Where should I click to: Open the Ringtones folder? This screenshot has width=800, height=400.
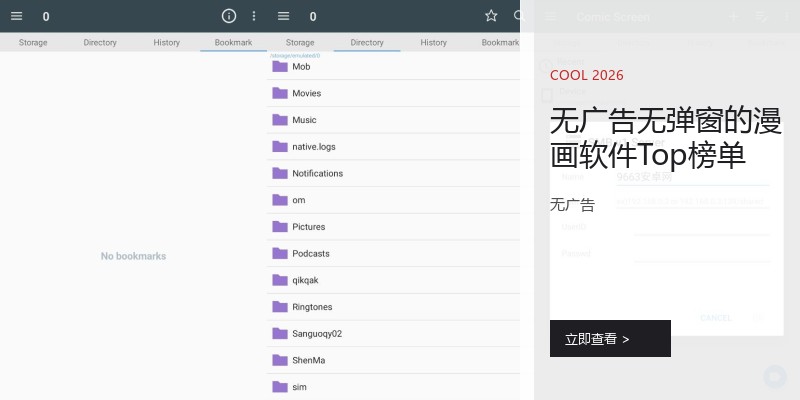pos(393,307)
